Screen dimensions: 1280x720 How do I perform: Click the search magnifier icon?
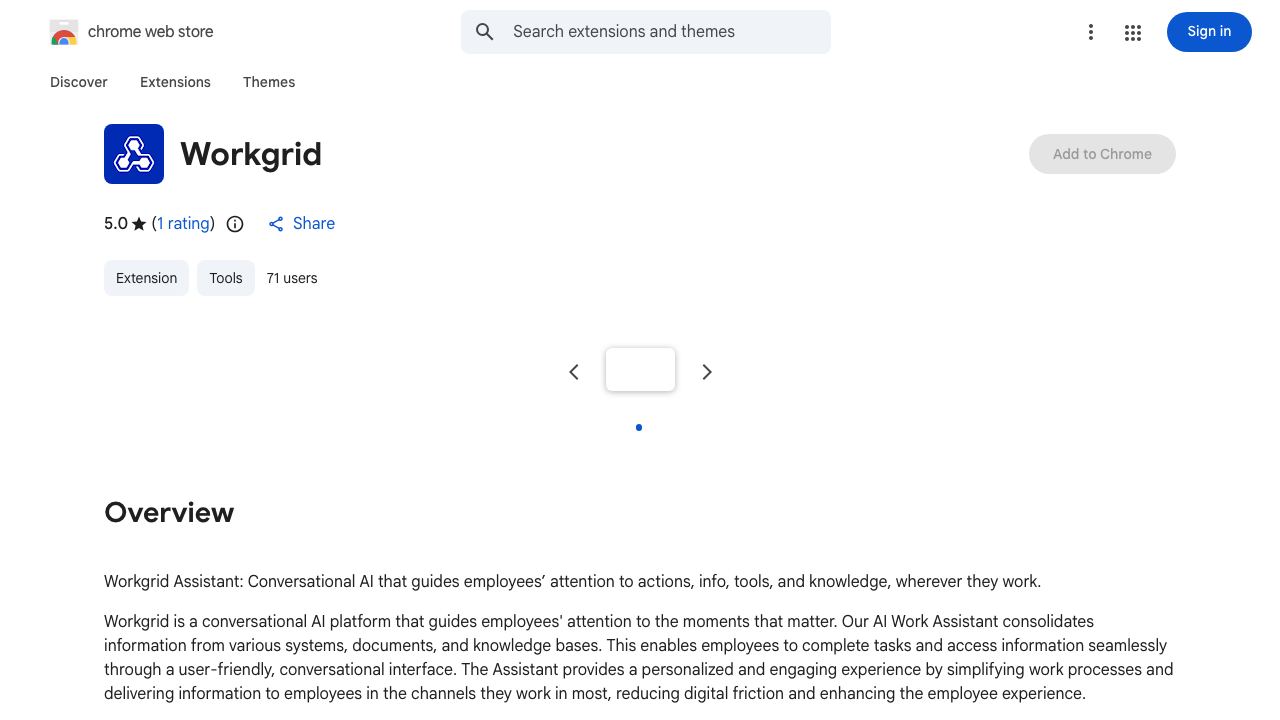(x=485, y=32)
